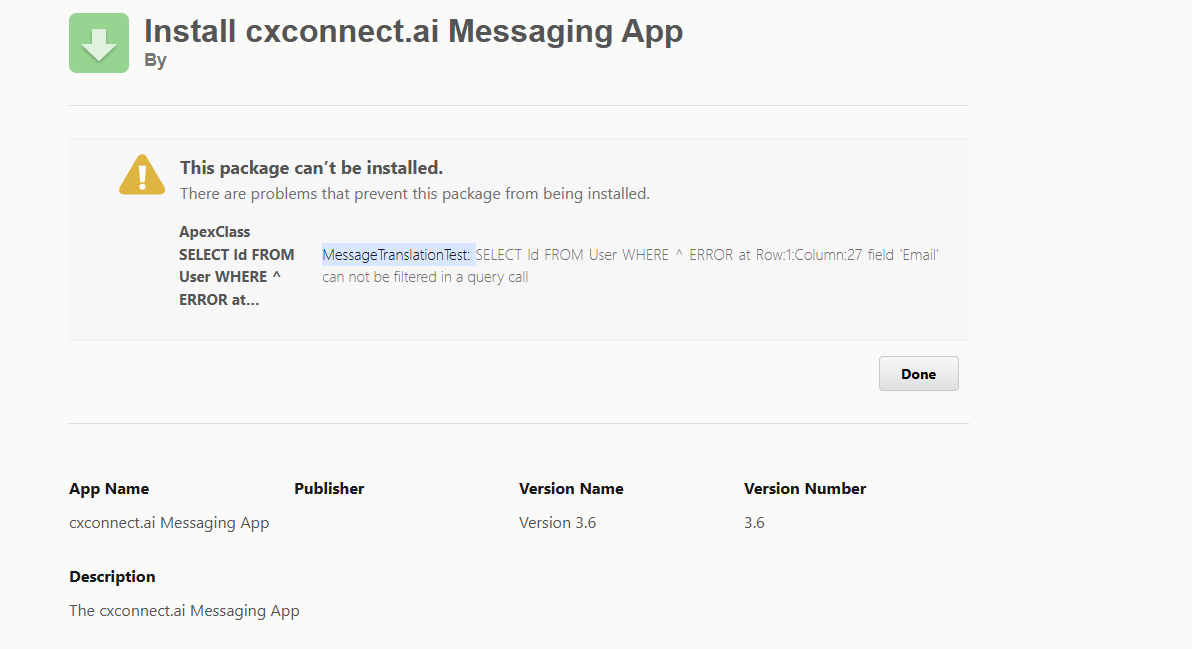1192x649 pixels.
Task: Select the highlighted MessageTranslationTest text
Action: coord(397,255)
